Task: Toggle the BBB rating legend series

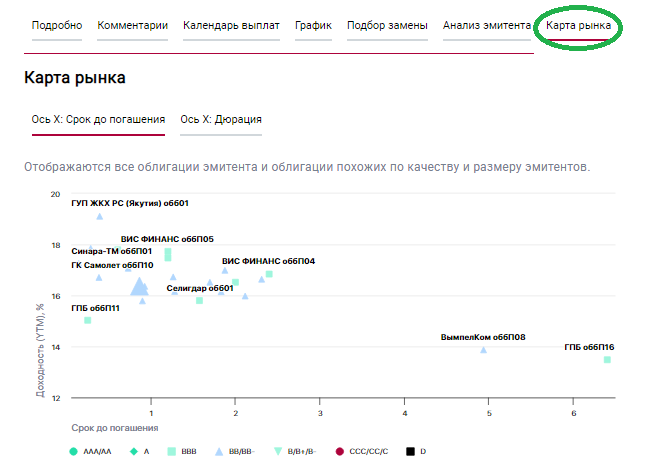Action: click(x=181, y=451)
